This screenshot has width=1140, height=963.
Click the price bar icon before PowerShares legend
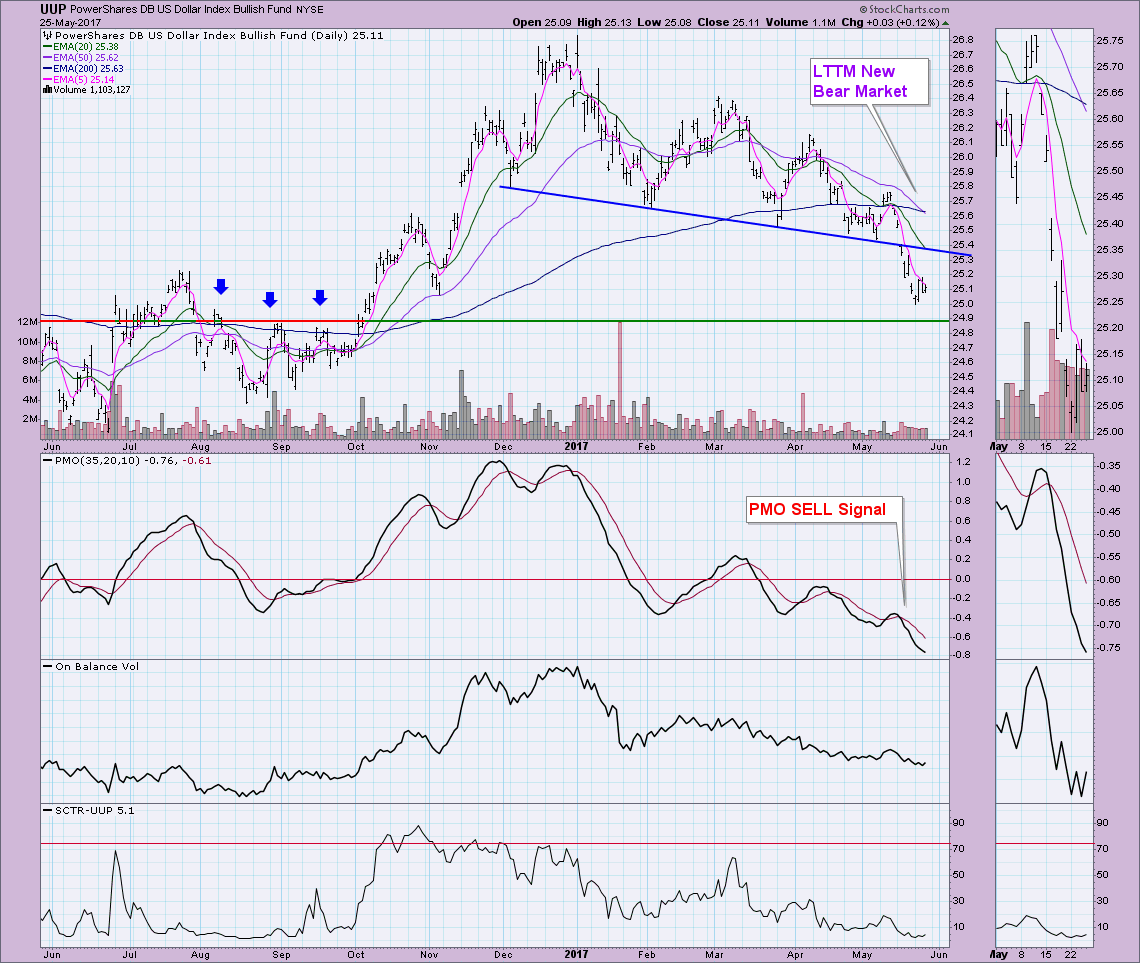pos(46,35)
